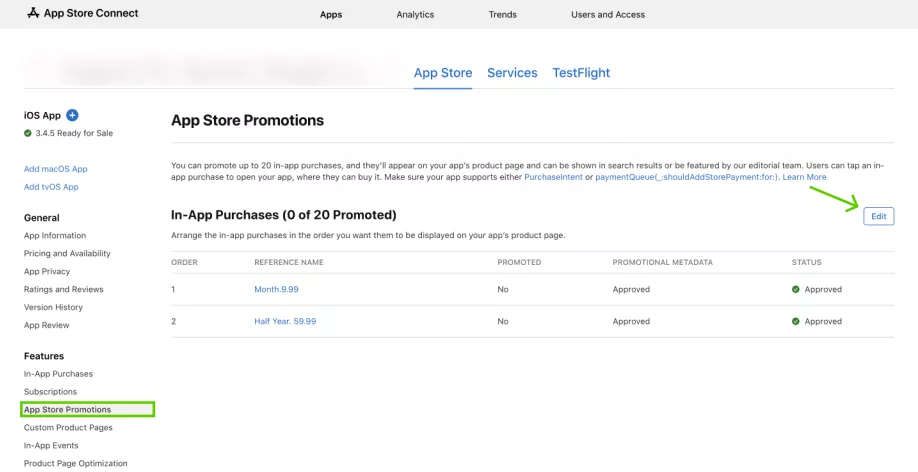The width and height of the screenshot is (918, 472).
Task: Click the PROMOTIONAL METADATA column header
Action: coord(663,262)
